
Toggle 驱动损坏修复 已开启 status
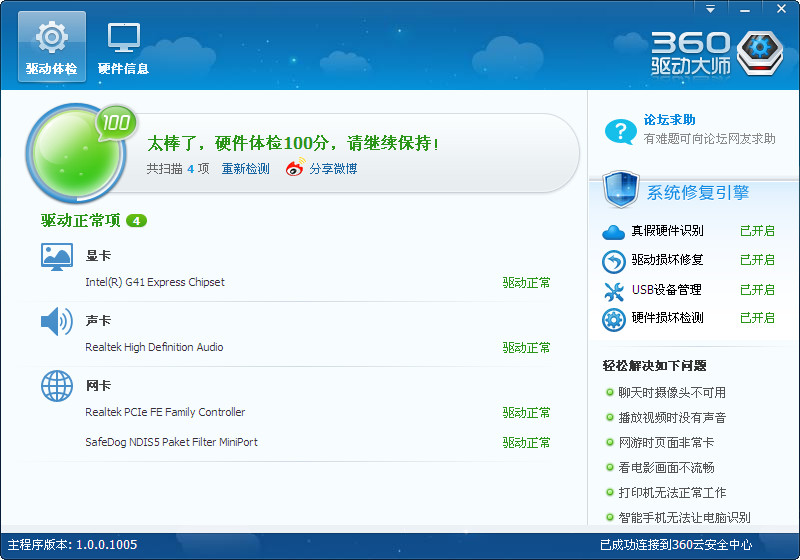[x=757, y=260]
